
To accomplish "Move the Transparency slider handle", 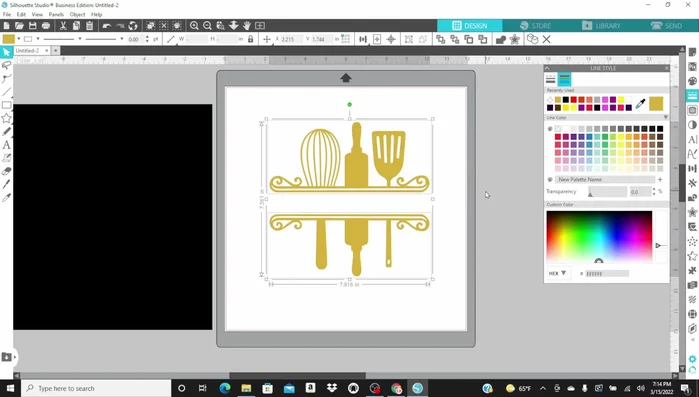I will pyautogui.click(x=590, y=194).
